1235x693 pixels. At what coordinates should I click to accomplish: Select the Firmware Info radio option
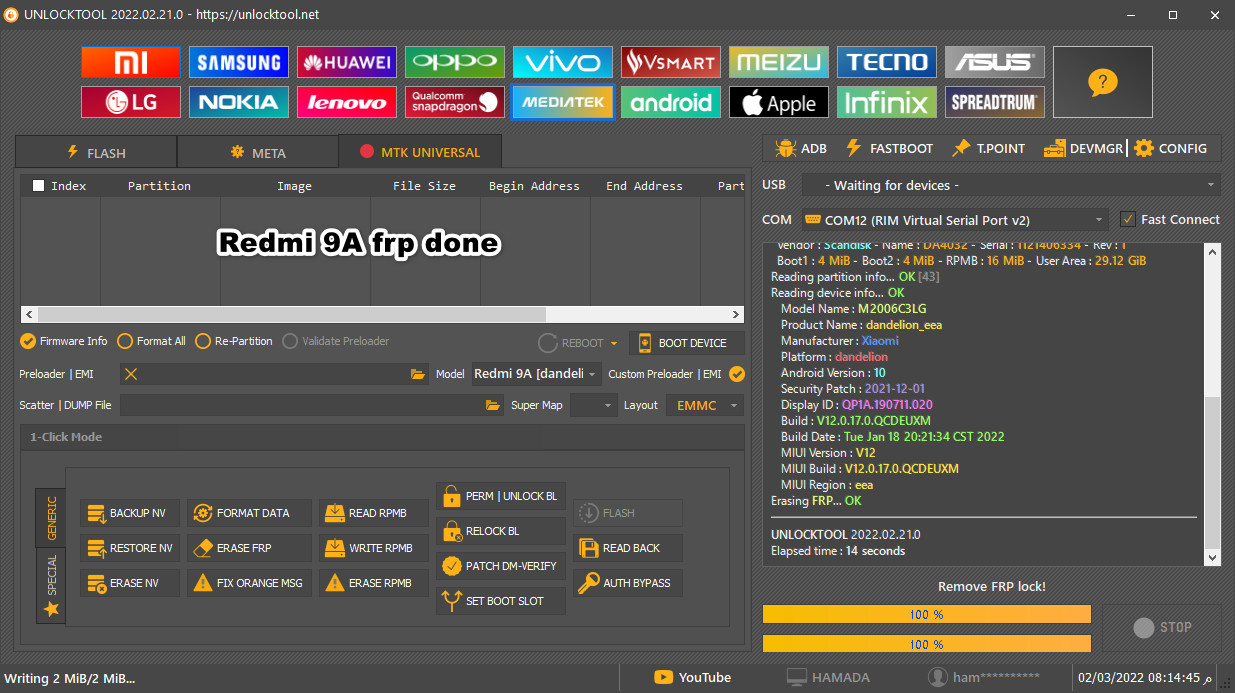(63, 341)
